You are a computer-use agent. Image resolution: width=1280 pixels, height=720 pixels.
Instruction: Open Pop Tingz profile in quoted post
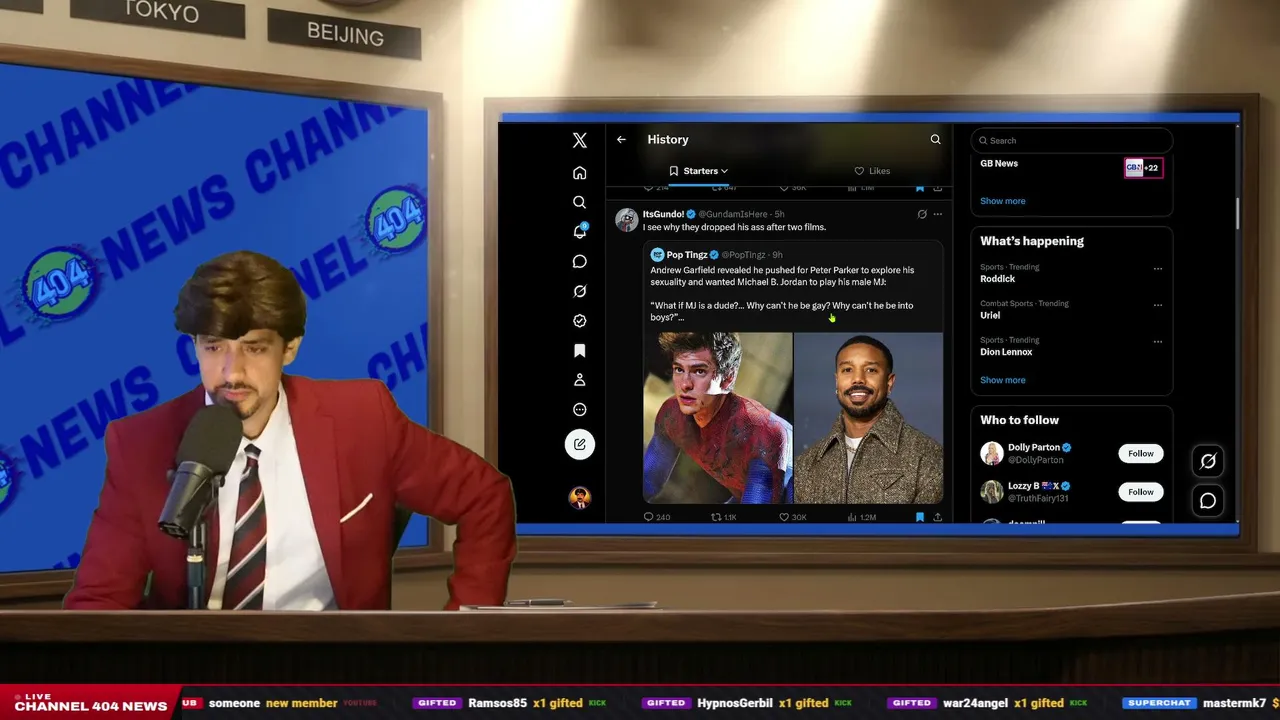(686, 255)
